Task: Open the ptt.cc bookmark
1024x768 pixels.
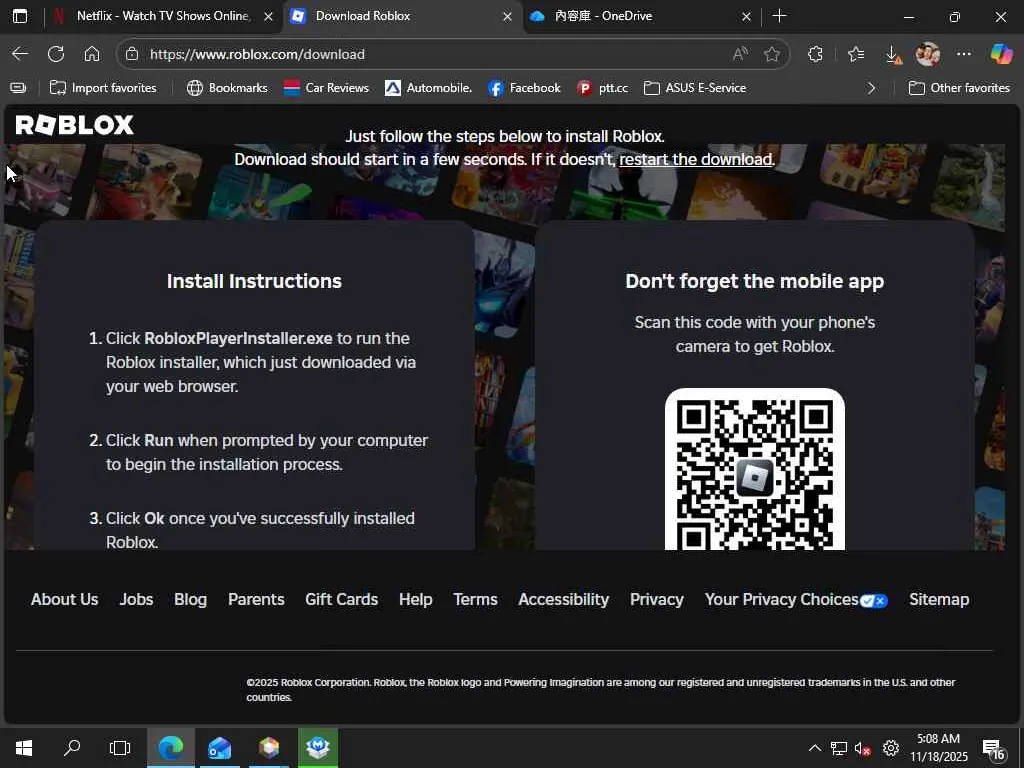Action: [603, 88]
